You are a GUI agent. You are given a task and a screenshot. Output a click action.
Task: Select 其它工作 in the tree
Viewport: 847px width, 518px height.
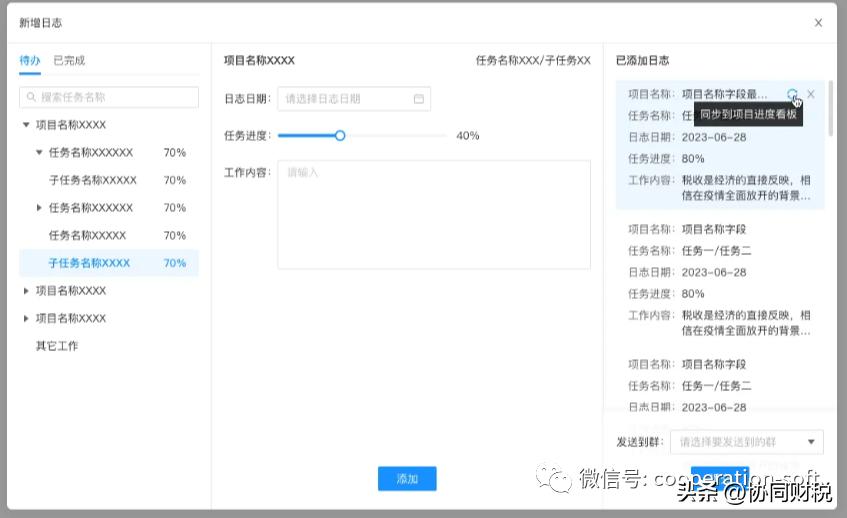pyautogui.click(x=57, y=346)
